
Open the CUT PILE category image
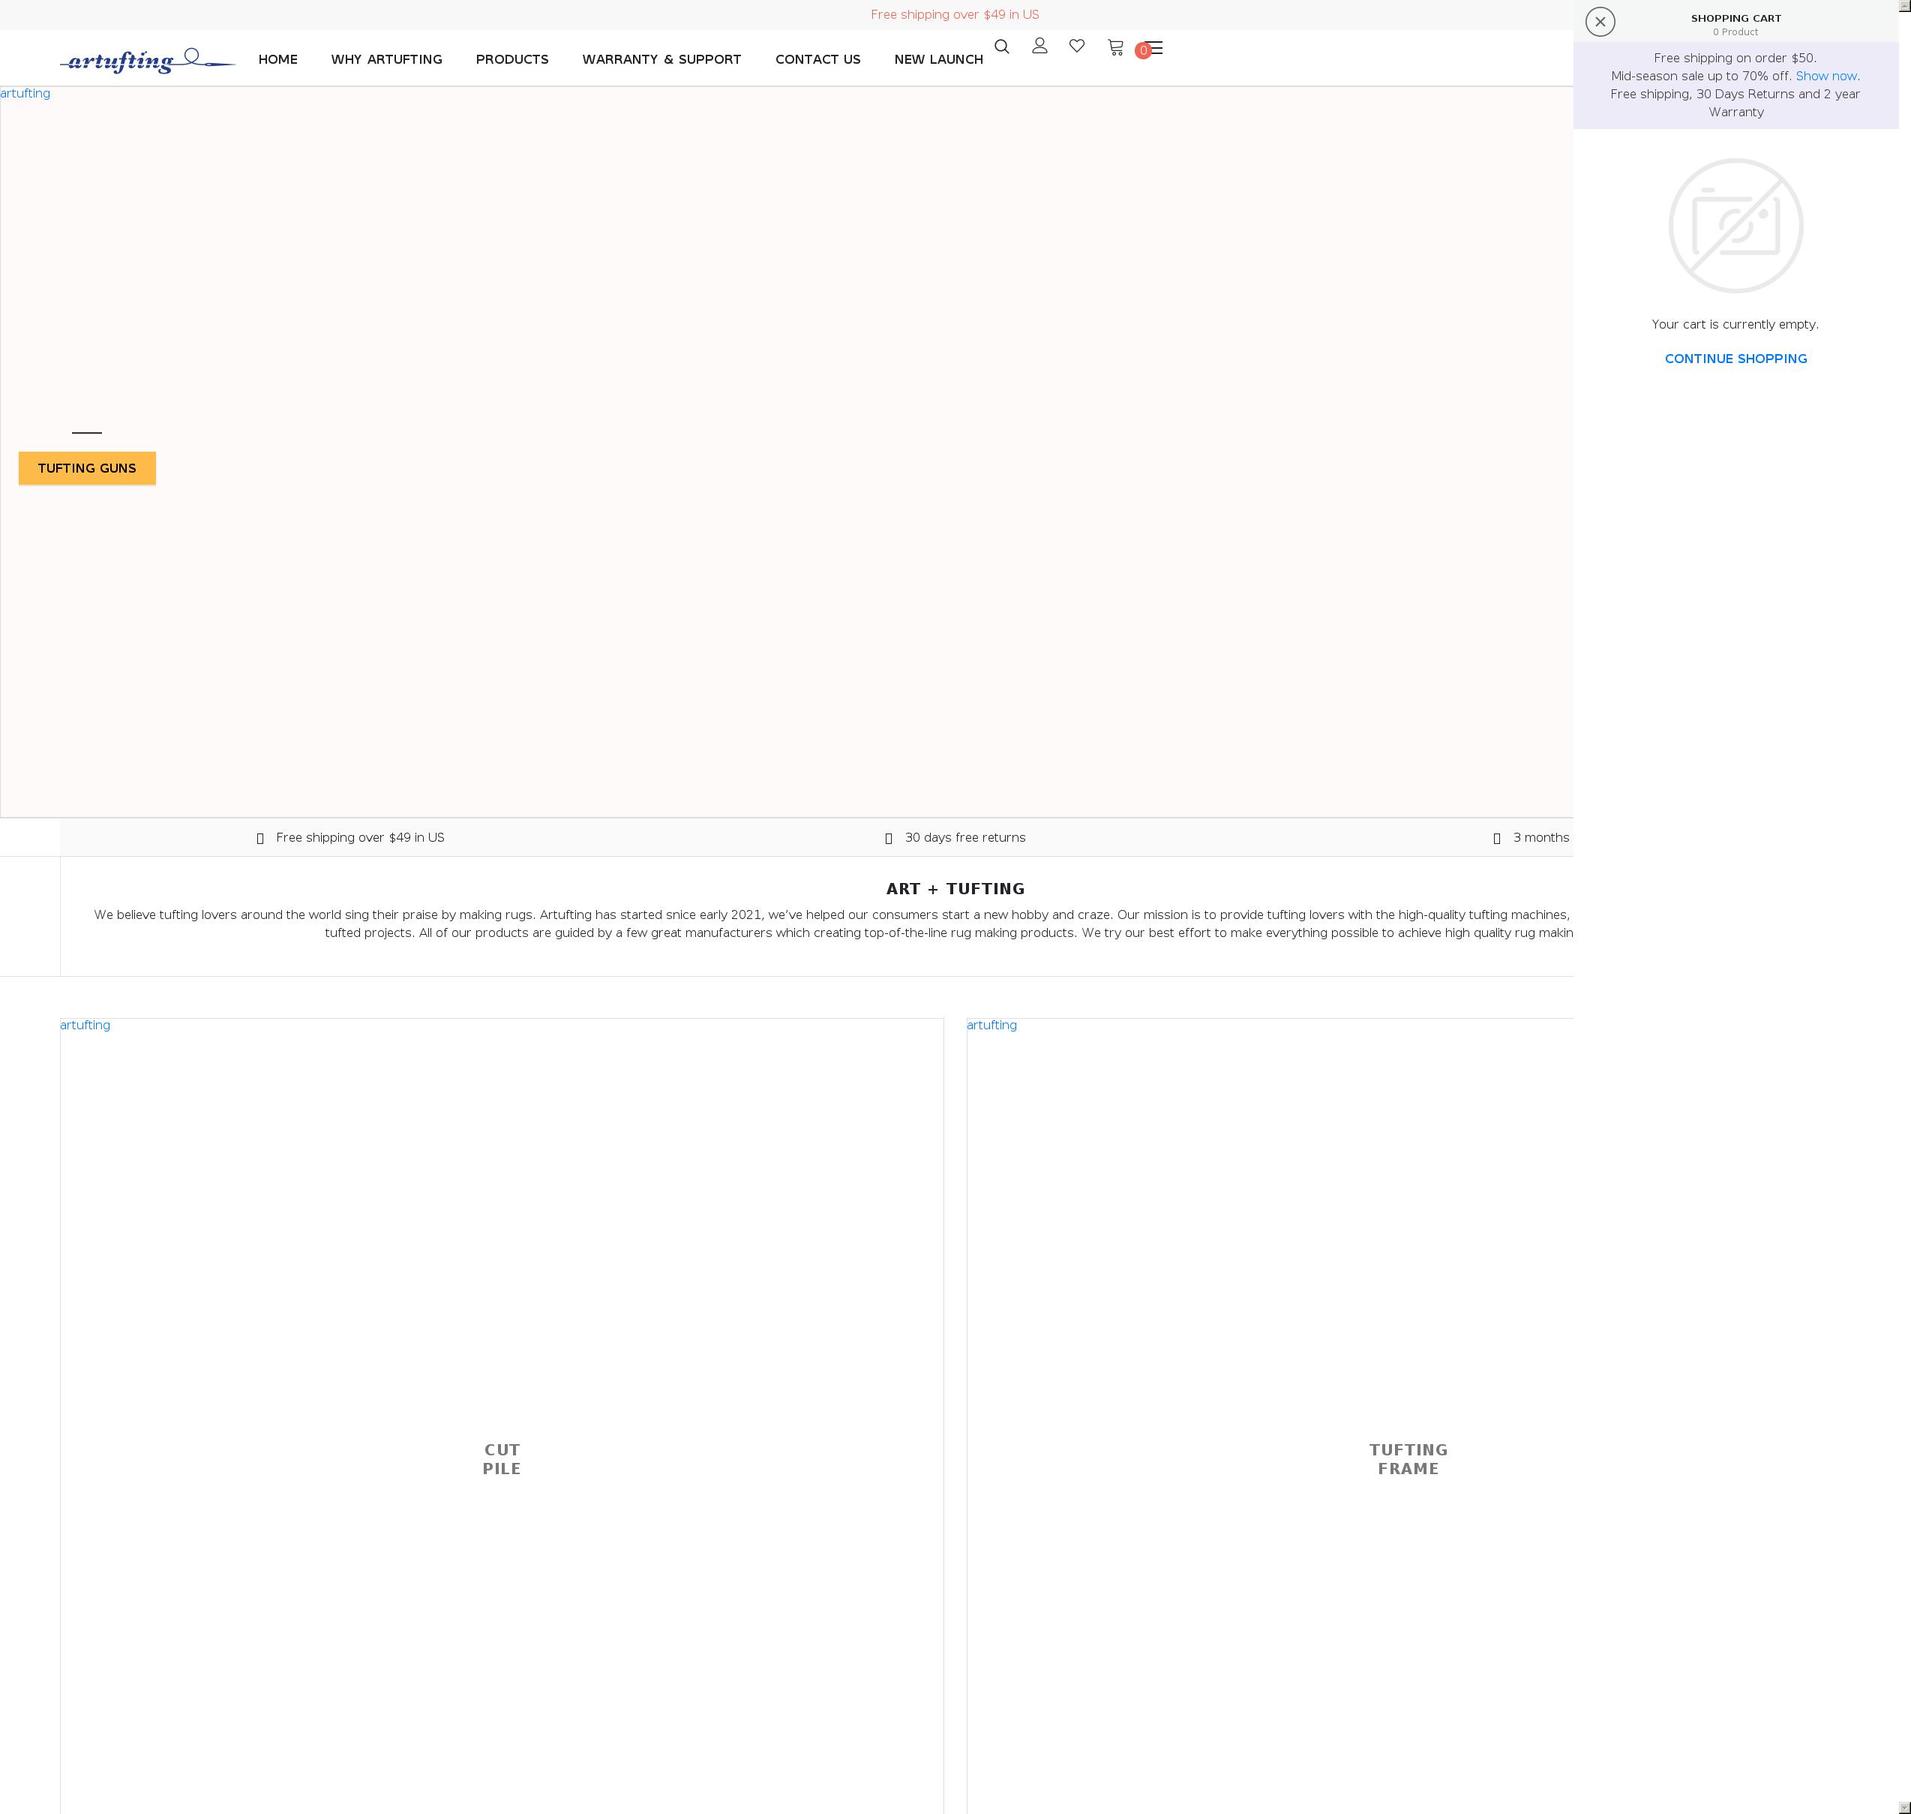pyautogui.click(x=501, y=1458)
